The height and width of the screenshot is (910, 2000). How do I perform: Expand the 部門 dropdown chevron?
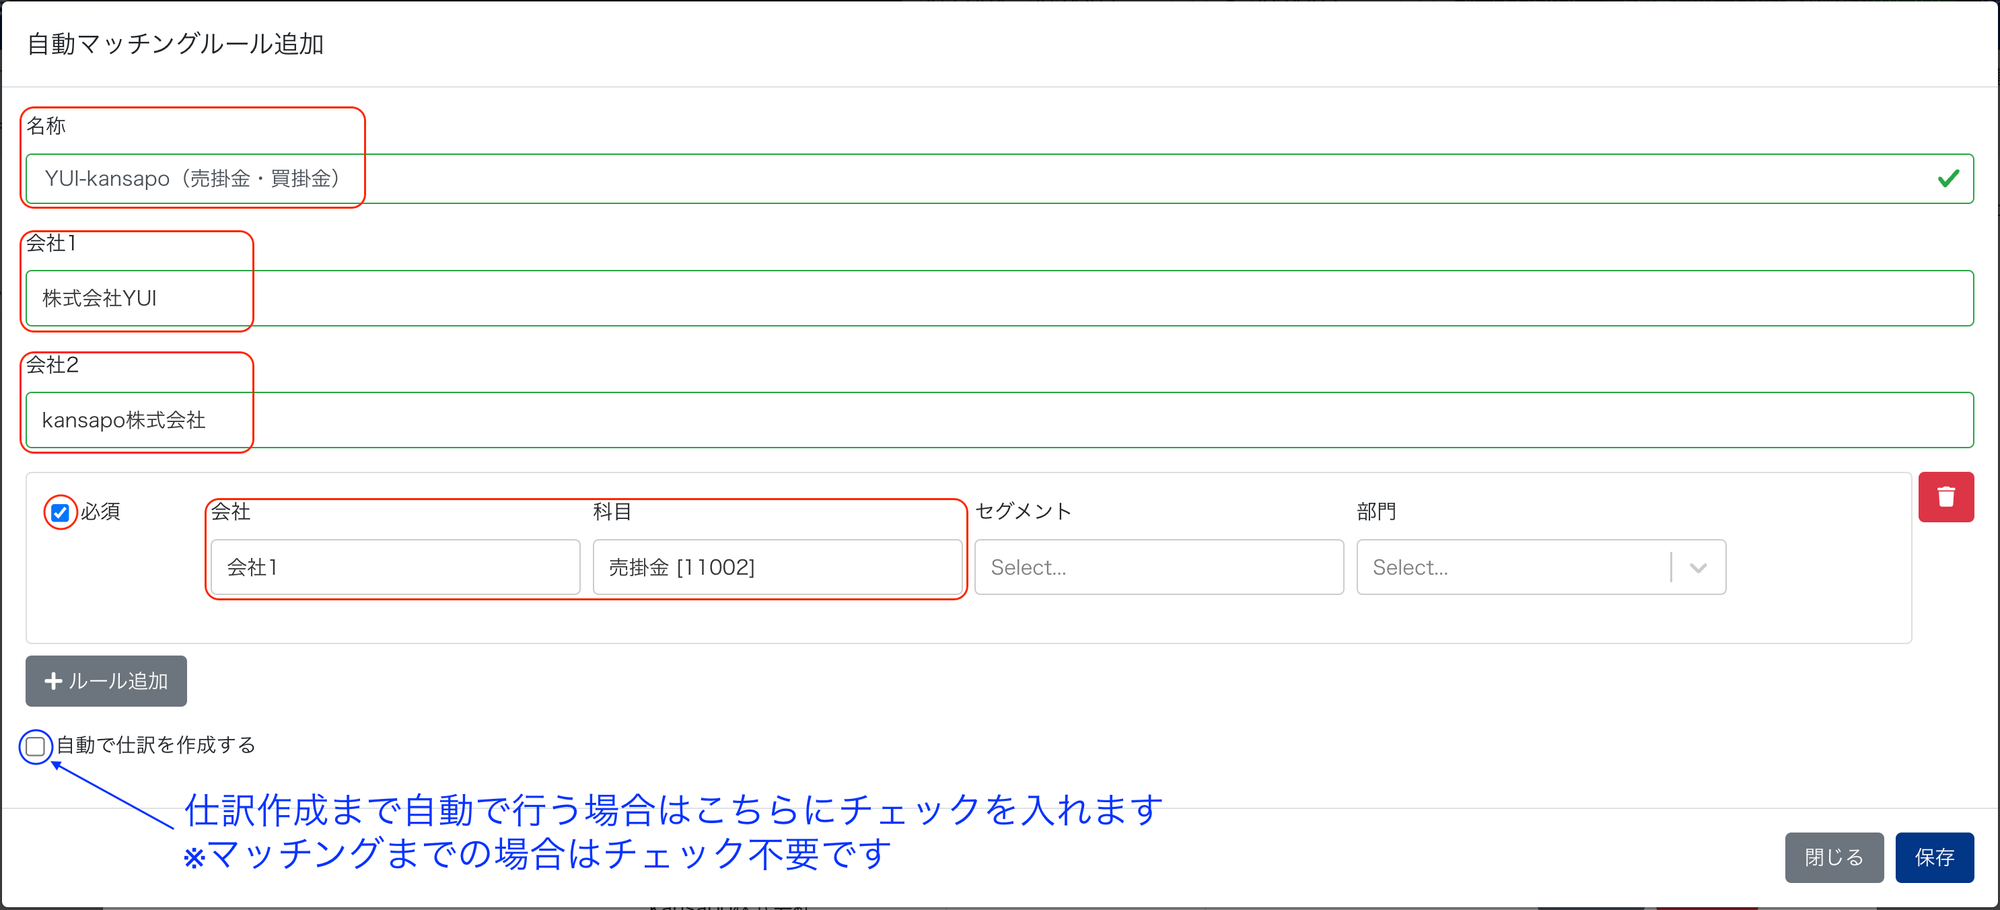1697,568
